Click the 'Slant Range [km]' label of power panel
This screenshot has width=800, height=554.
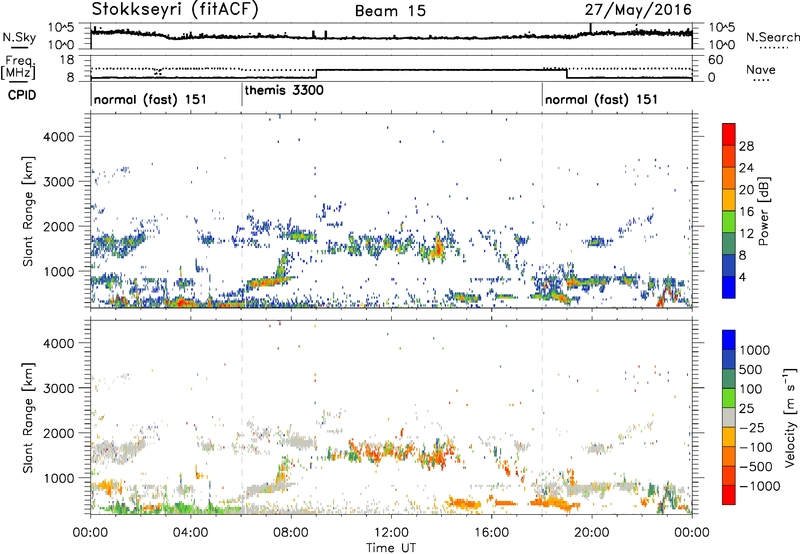28,211
